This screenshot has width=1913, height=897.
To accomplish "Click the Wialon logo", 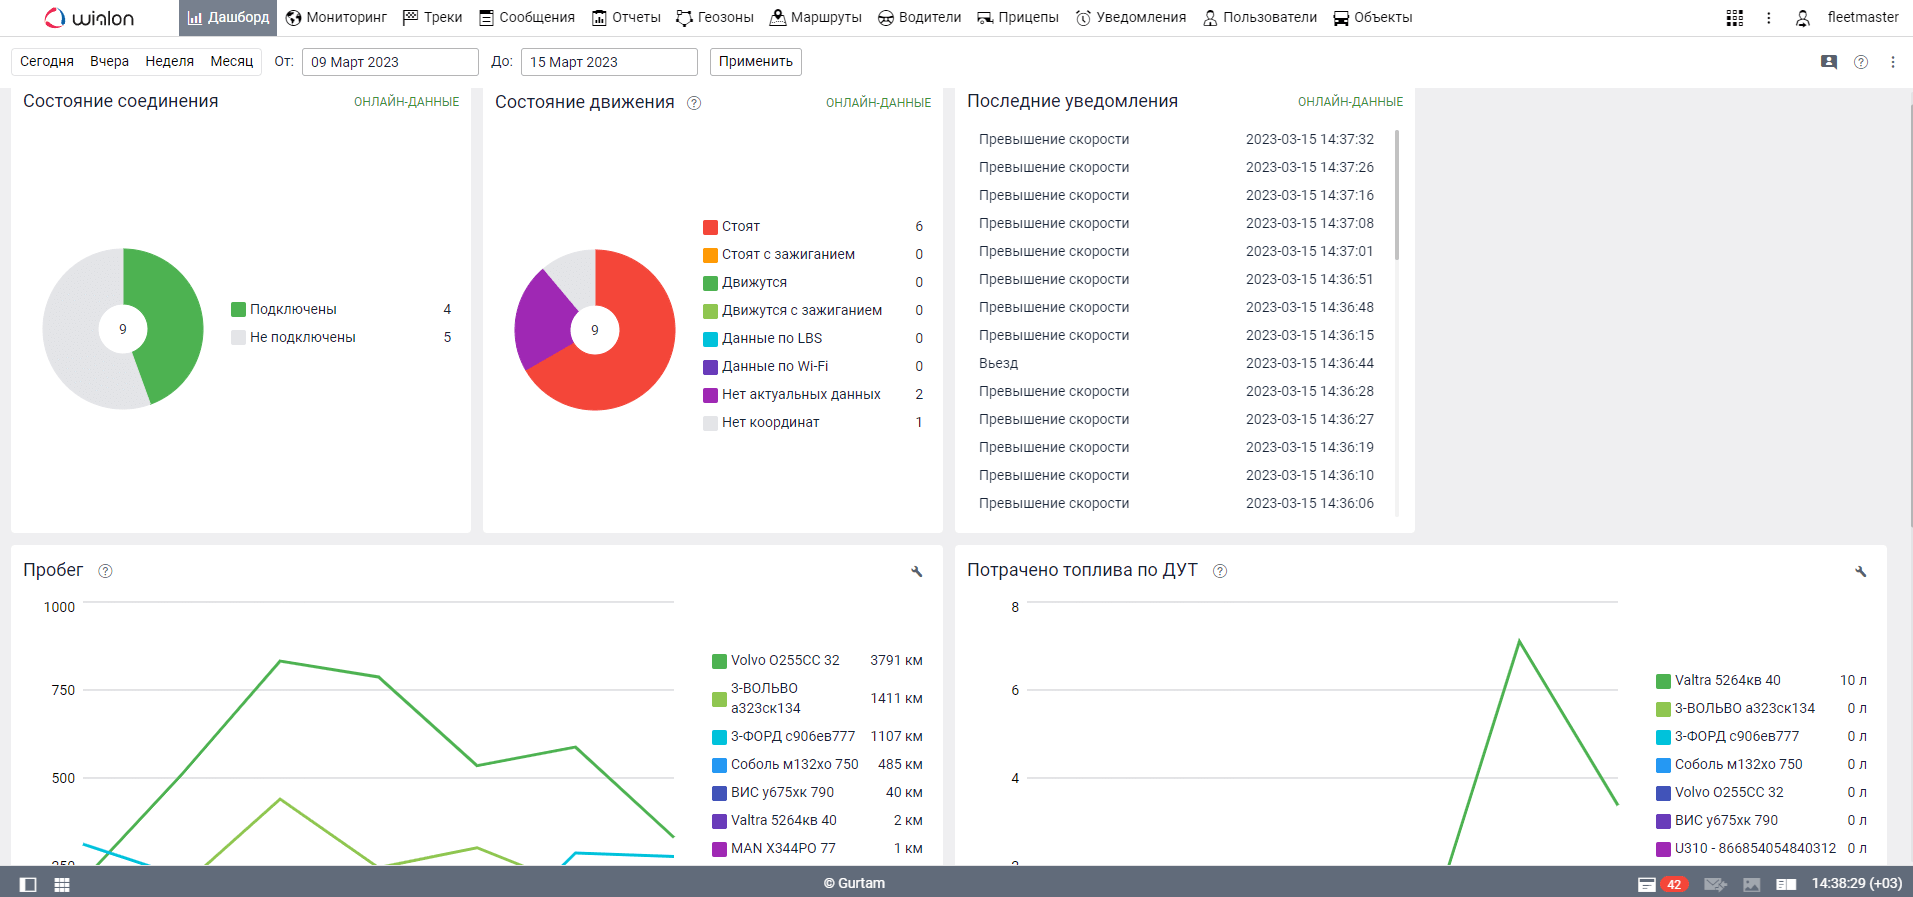I will (89, 18).
